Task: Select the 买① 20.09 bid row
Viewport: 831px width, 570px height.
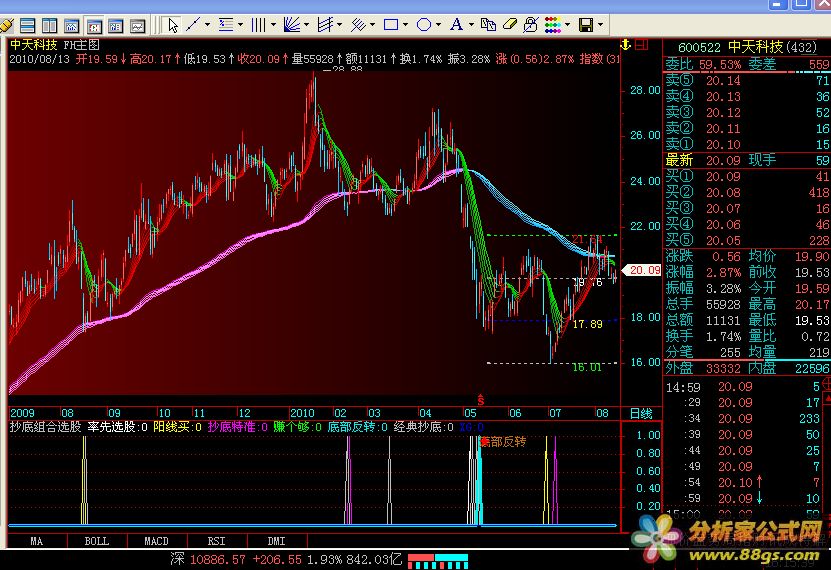Action: coord(747,176)
